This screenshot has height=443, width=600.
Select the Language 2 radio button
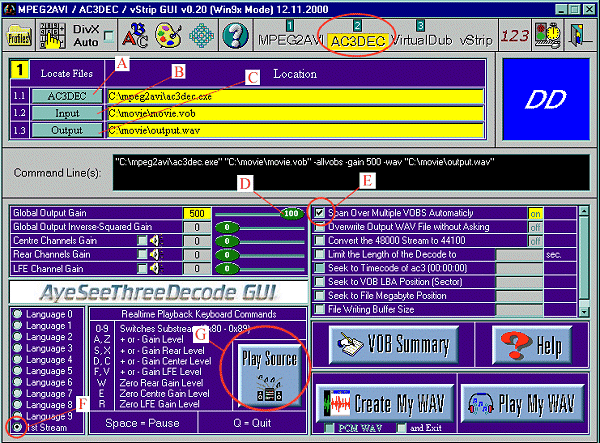pyautogui.click(x=17, y=337)
